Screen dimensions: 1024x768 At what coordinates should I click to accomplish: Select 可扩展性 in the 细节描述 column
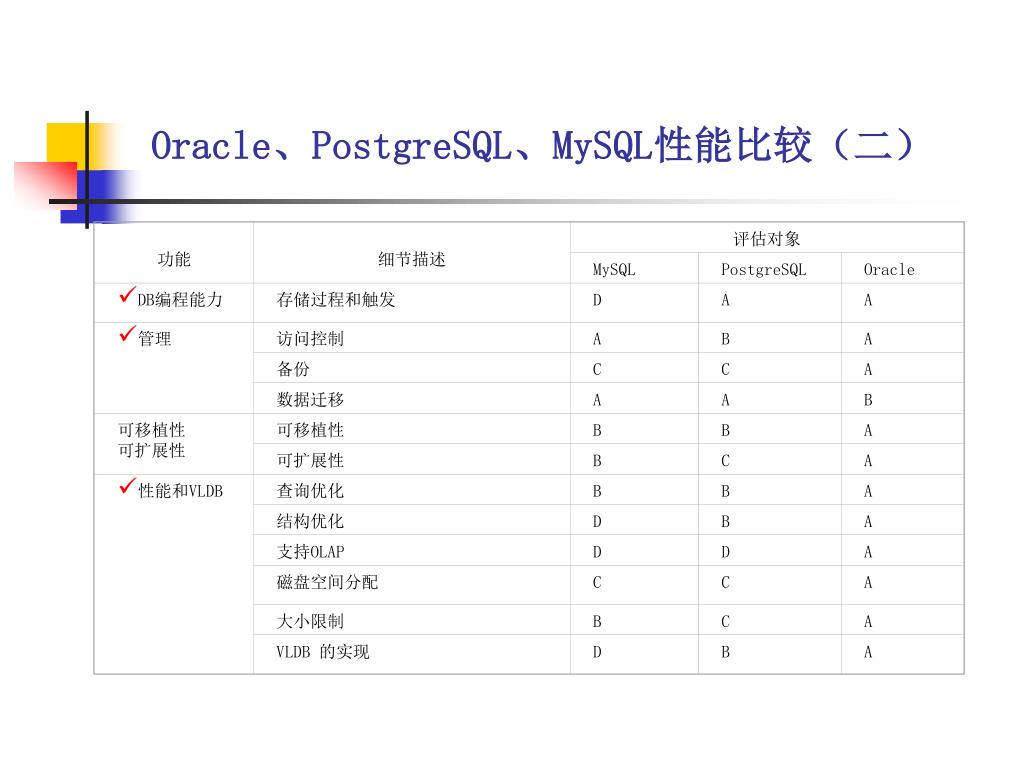pyautogui.click(x=310, y=461)
